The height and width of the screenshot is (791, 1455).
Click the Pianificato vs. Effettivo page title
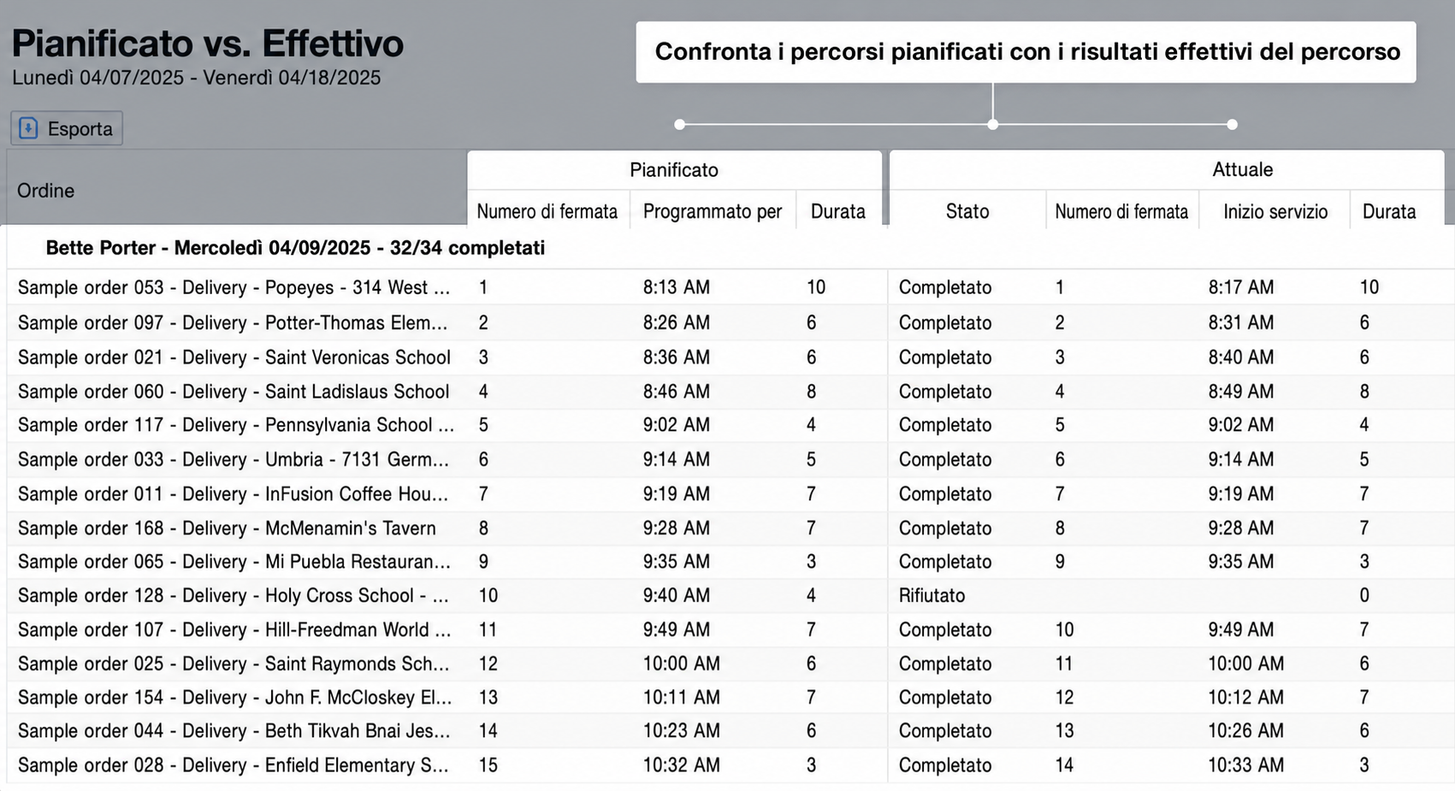208,43
